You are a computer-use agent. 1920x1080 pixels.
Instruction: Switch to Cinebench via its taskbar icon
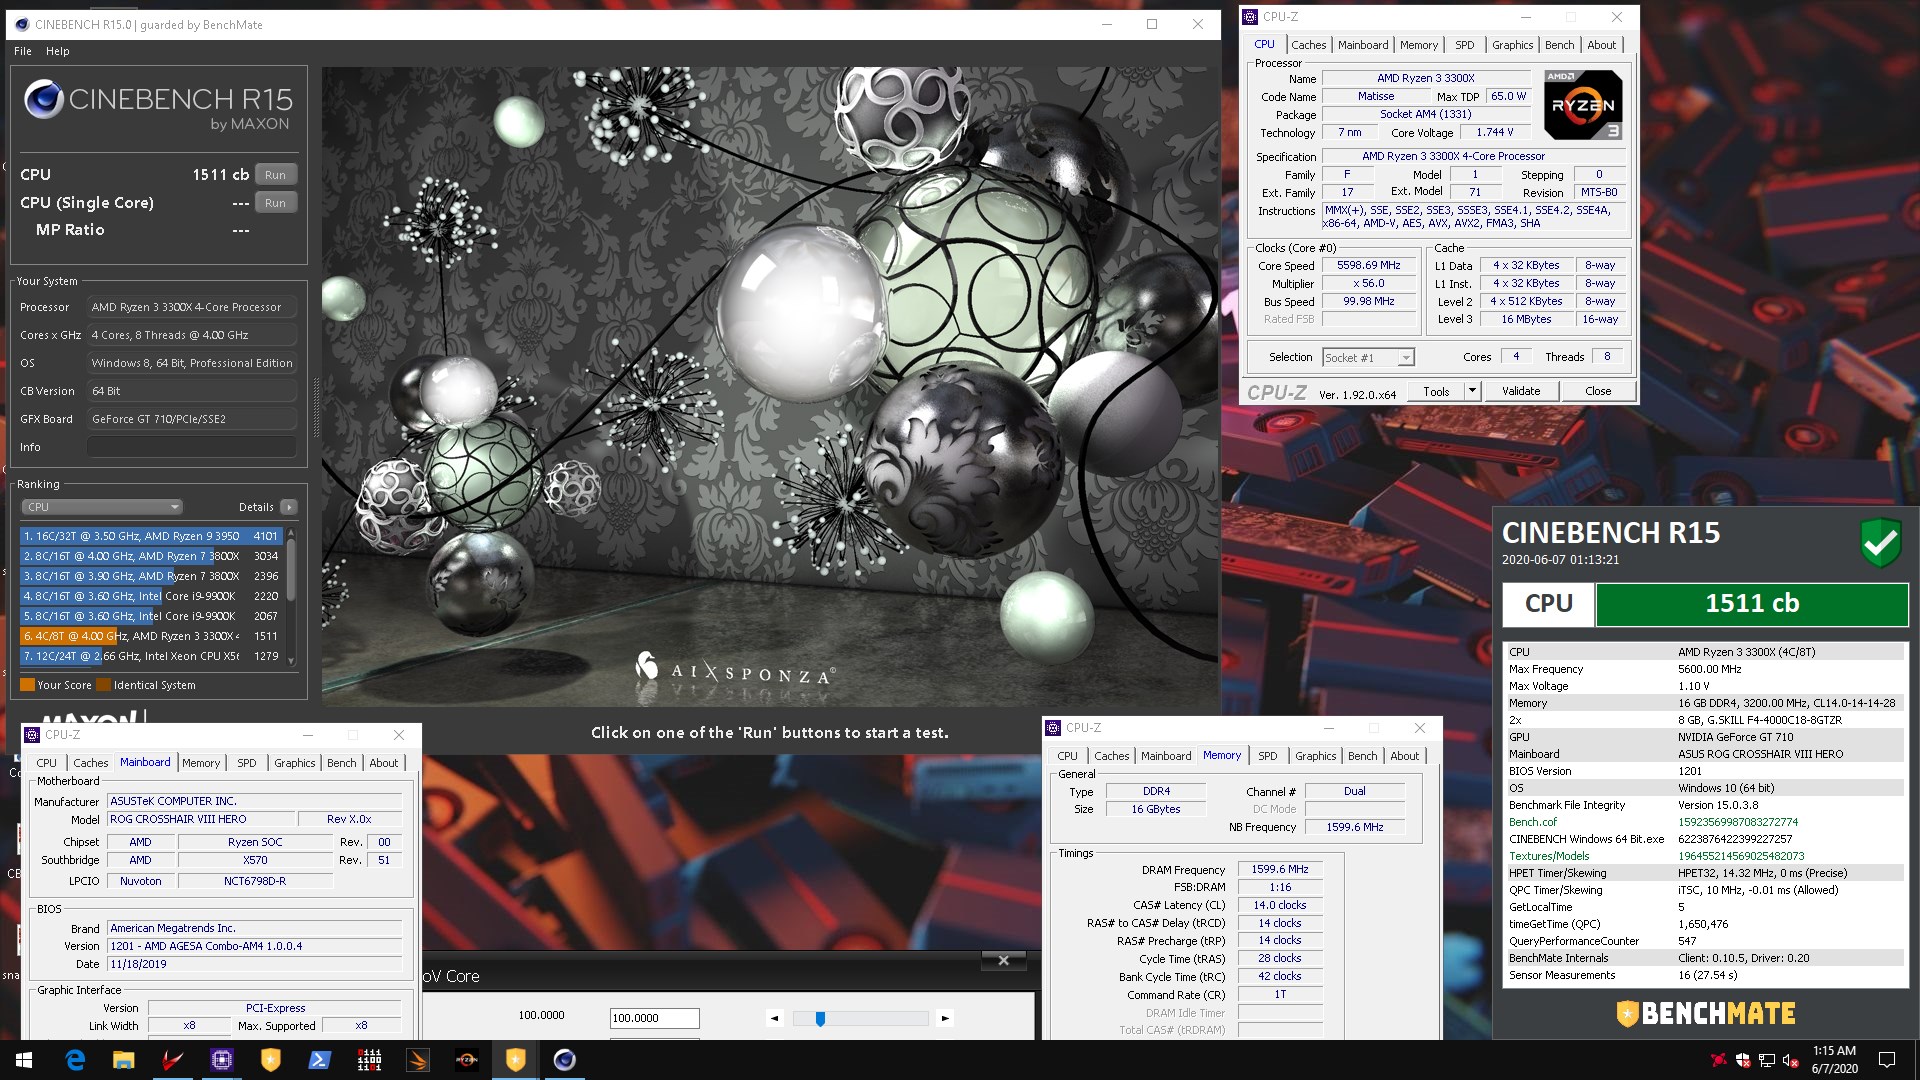click(565, 1060)
